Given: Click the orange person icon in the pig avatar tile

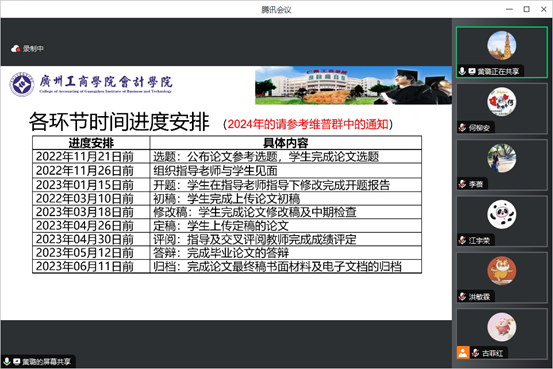Looking at the screenshot, I should [x=463, y=352].
